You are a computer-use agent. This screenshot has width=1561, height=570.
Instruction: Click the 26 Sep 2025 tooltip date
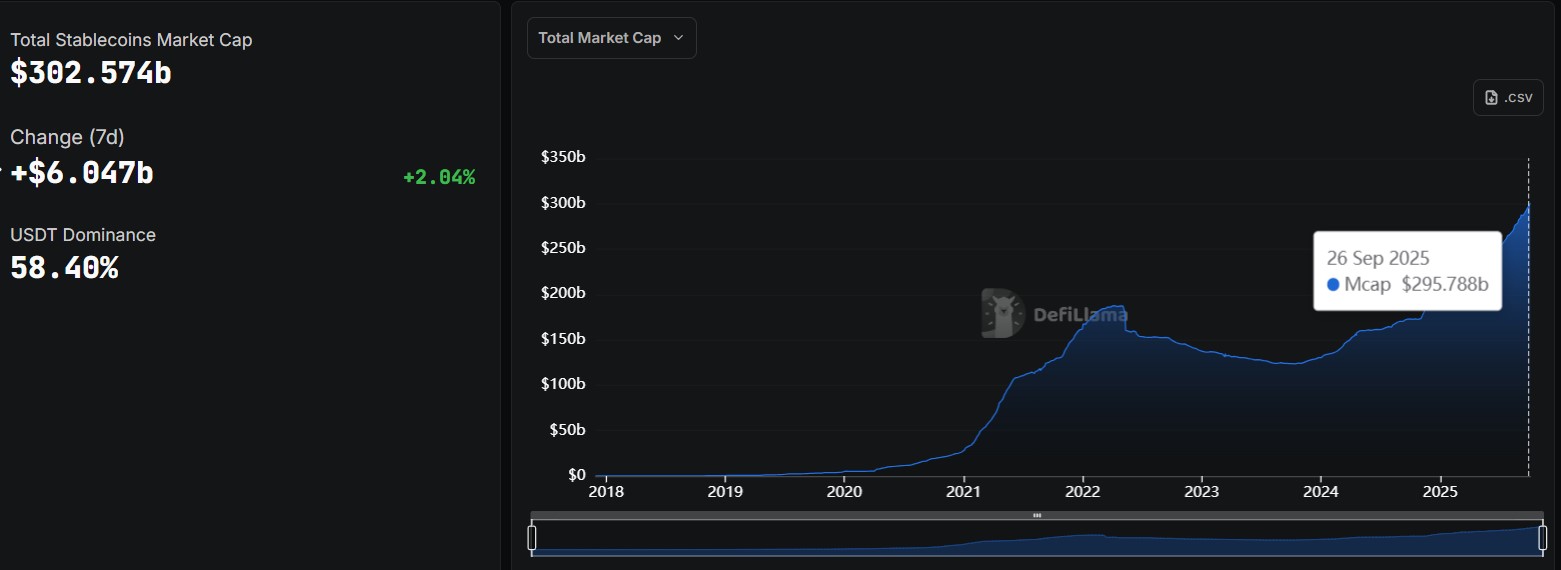pos(1378,258)
